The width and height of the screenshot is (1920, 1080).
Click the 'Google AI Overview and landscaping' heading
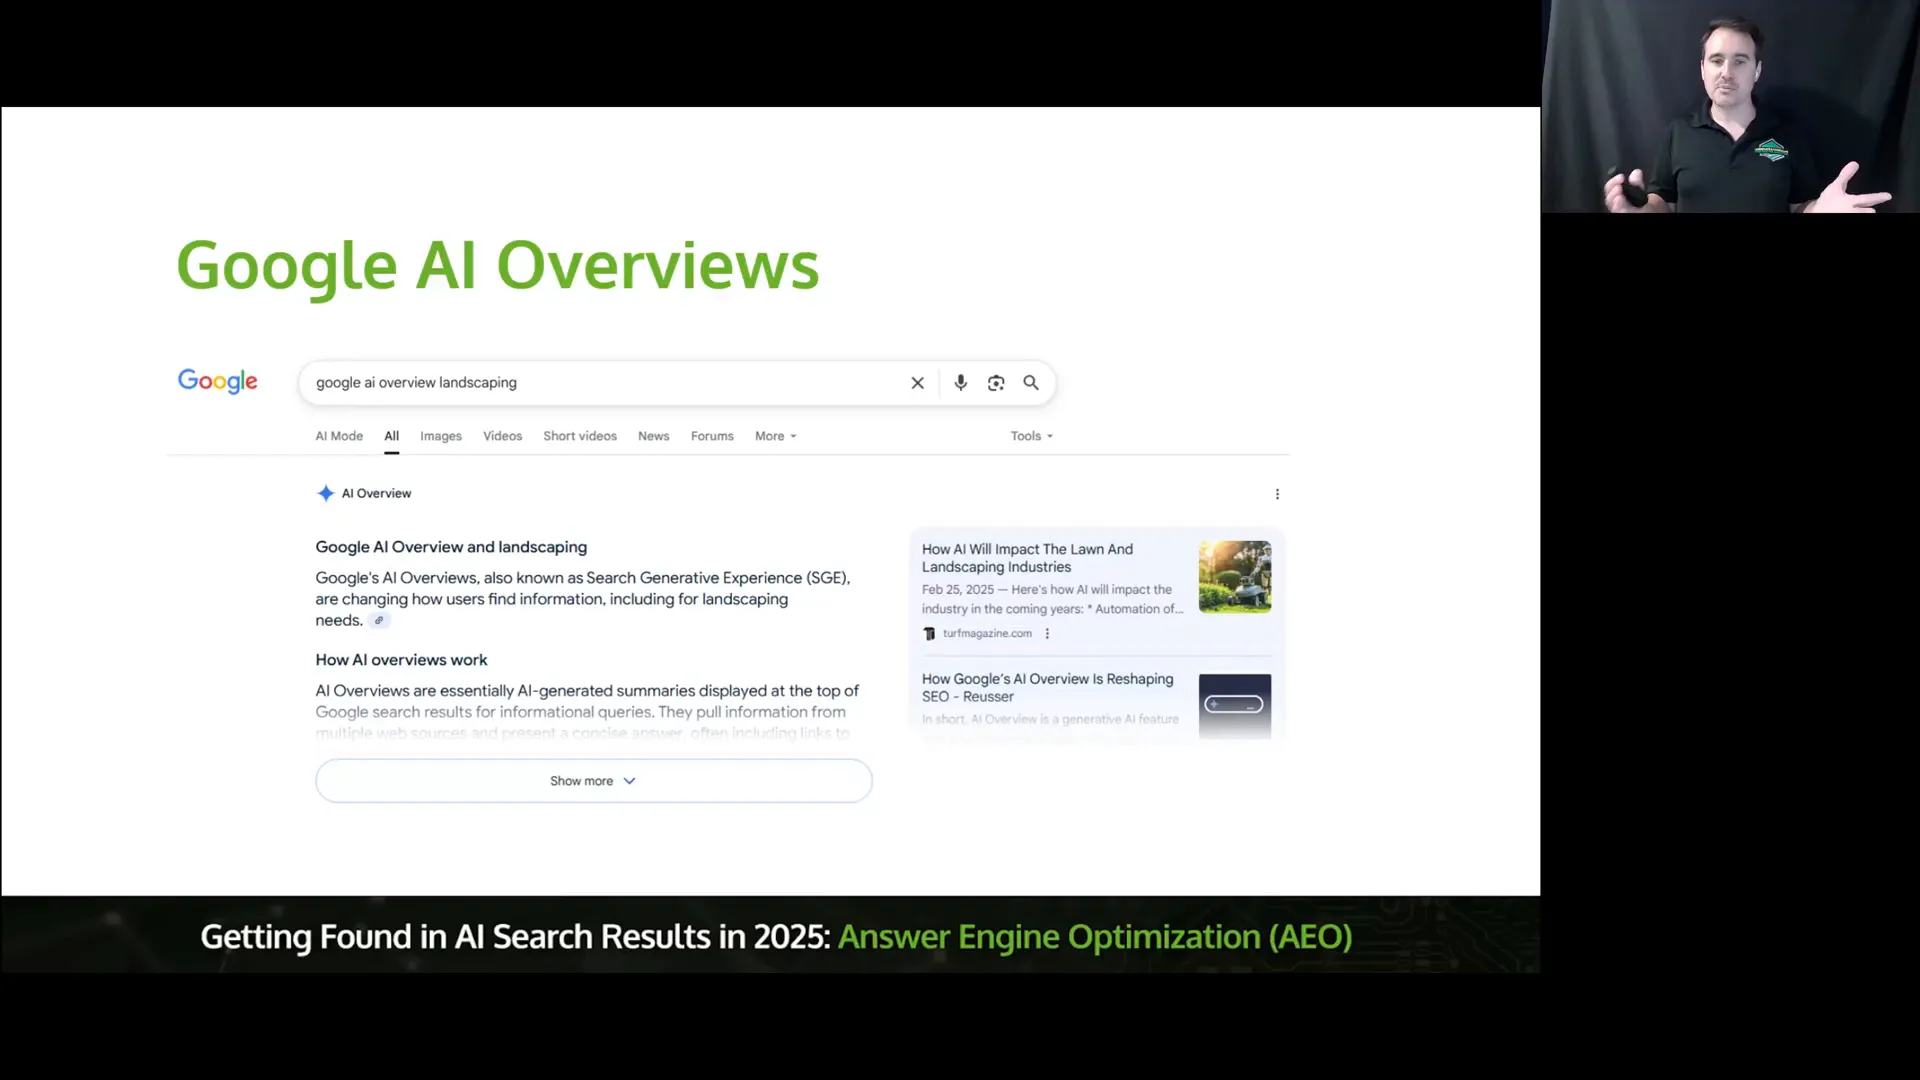click(451, 547)
